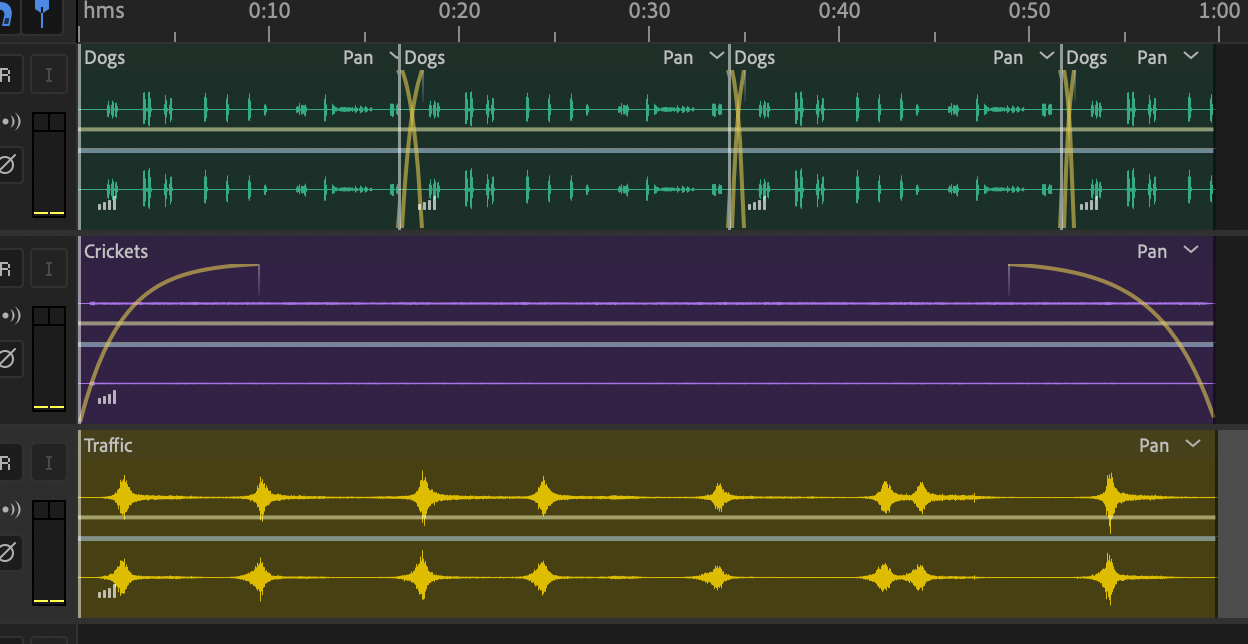This screenshot has width=1248, height=644.
Task: Select the Crickets clip name label
Action: (x=116, y=252)
